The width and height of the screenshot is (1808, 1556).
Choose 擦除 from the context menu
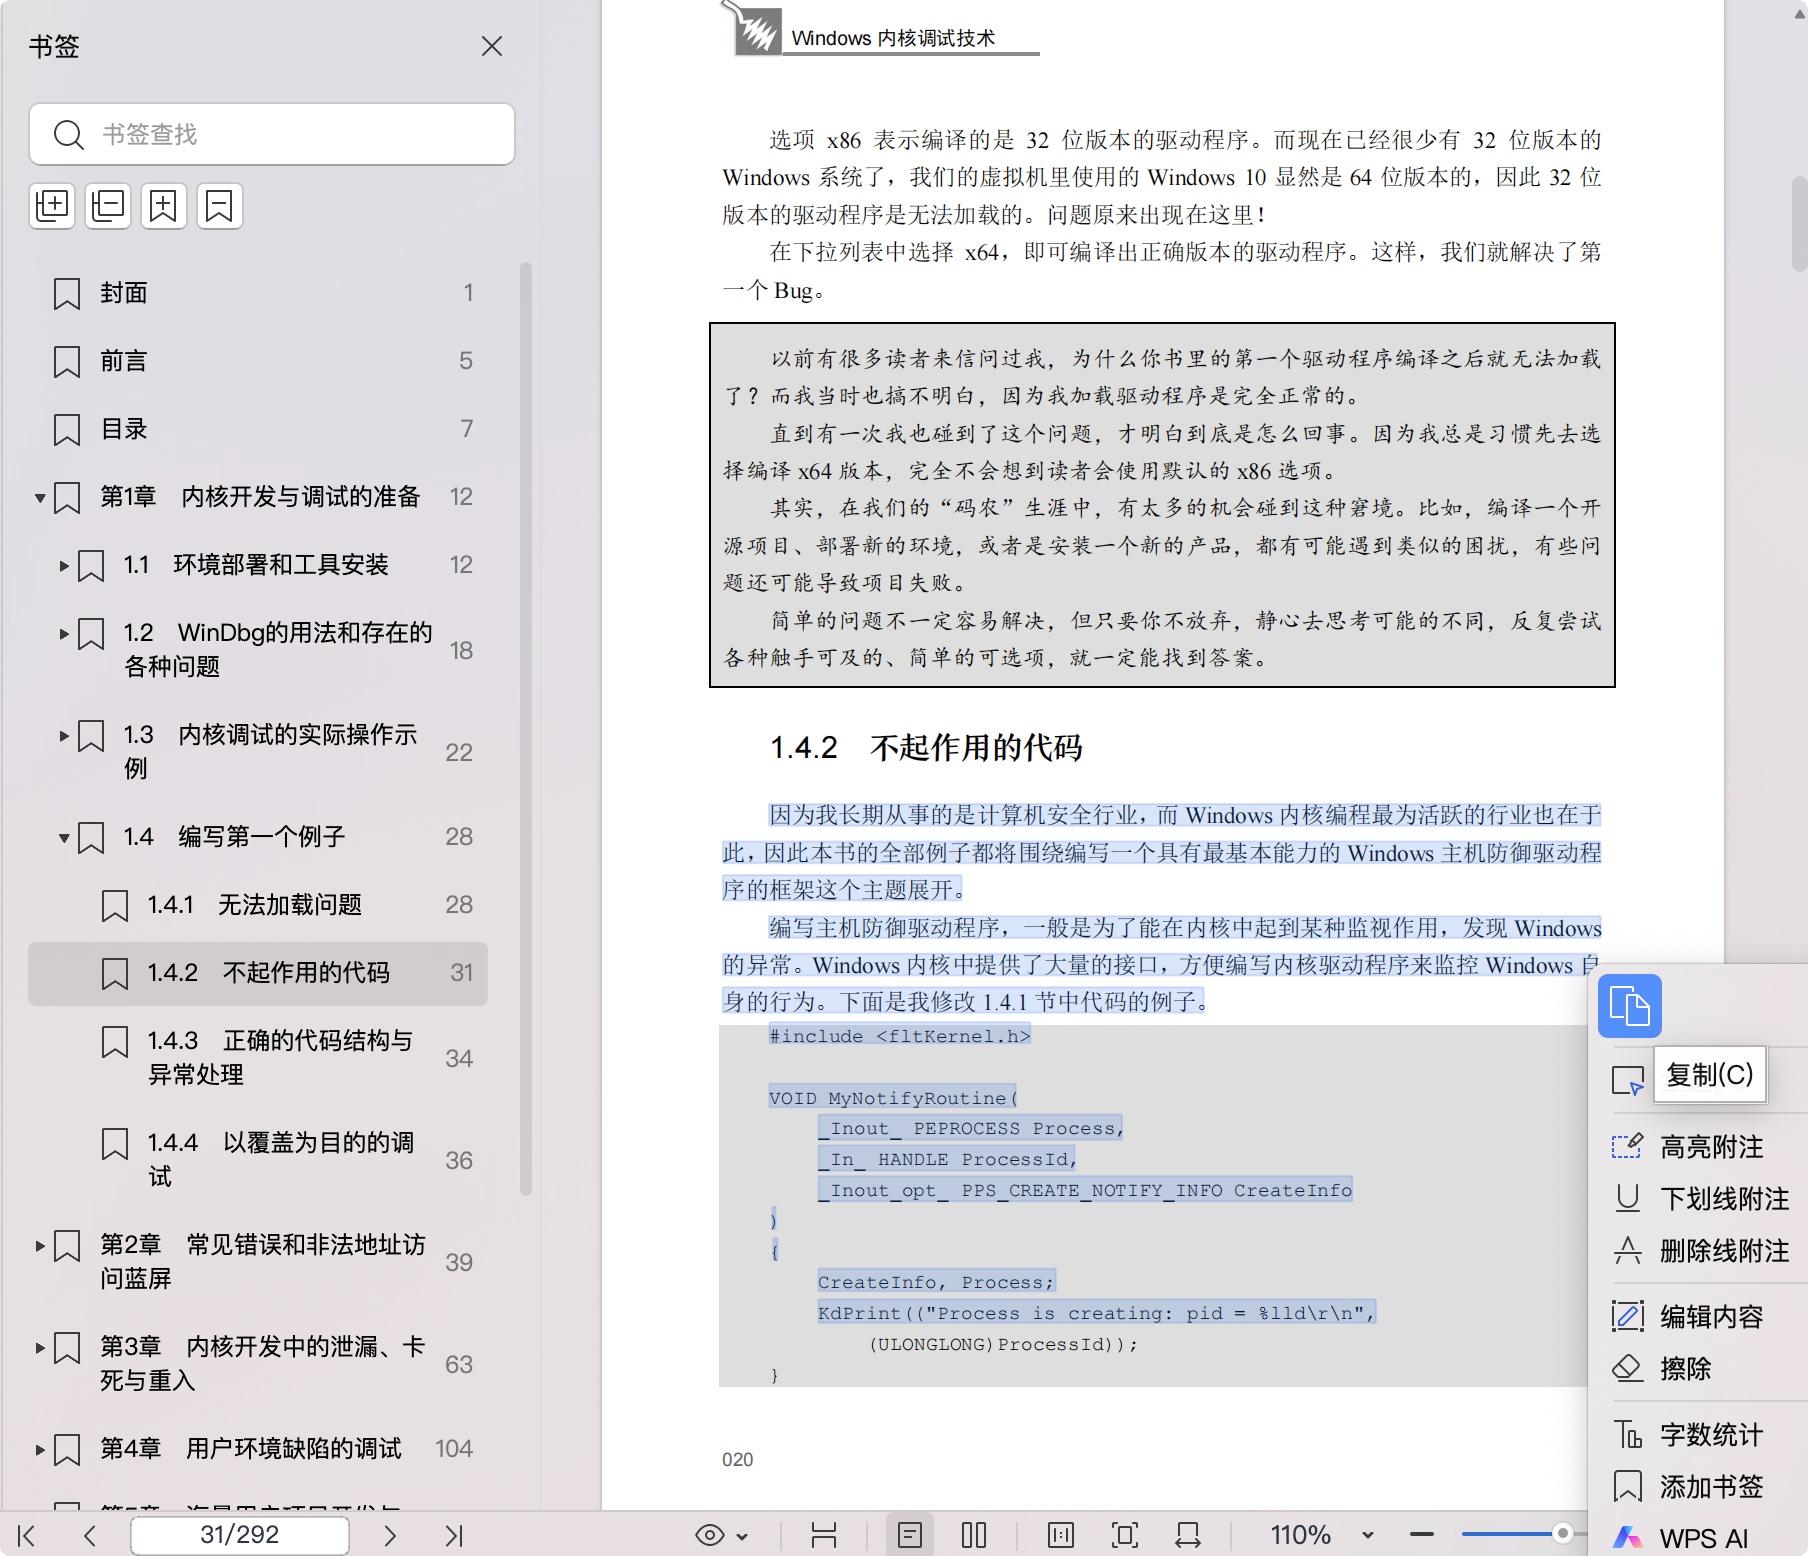coord(1686,1369)
